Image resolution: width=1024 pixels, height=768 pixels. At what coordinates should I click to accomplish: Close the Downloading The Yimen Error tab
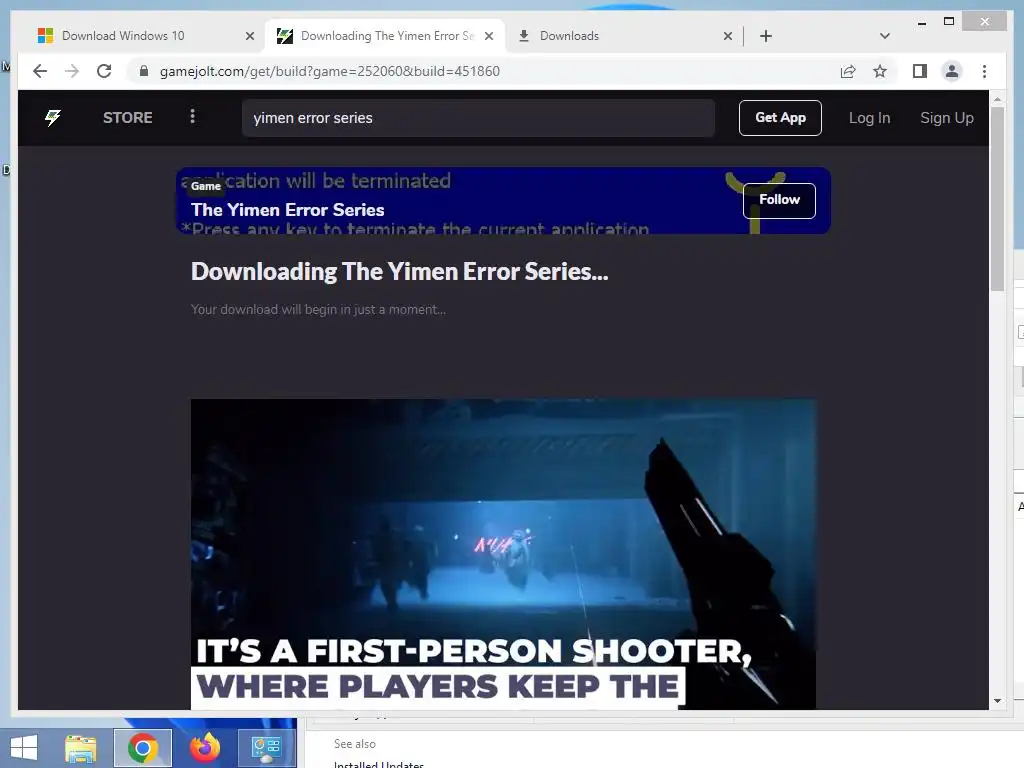coord(488,36)
